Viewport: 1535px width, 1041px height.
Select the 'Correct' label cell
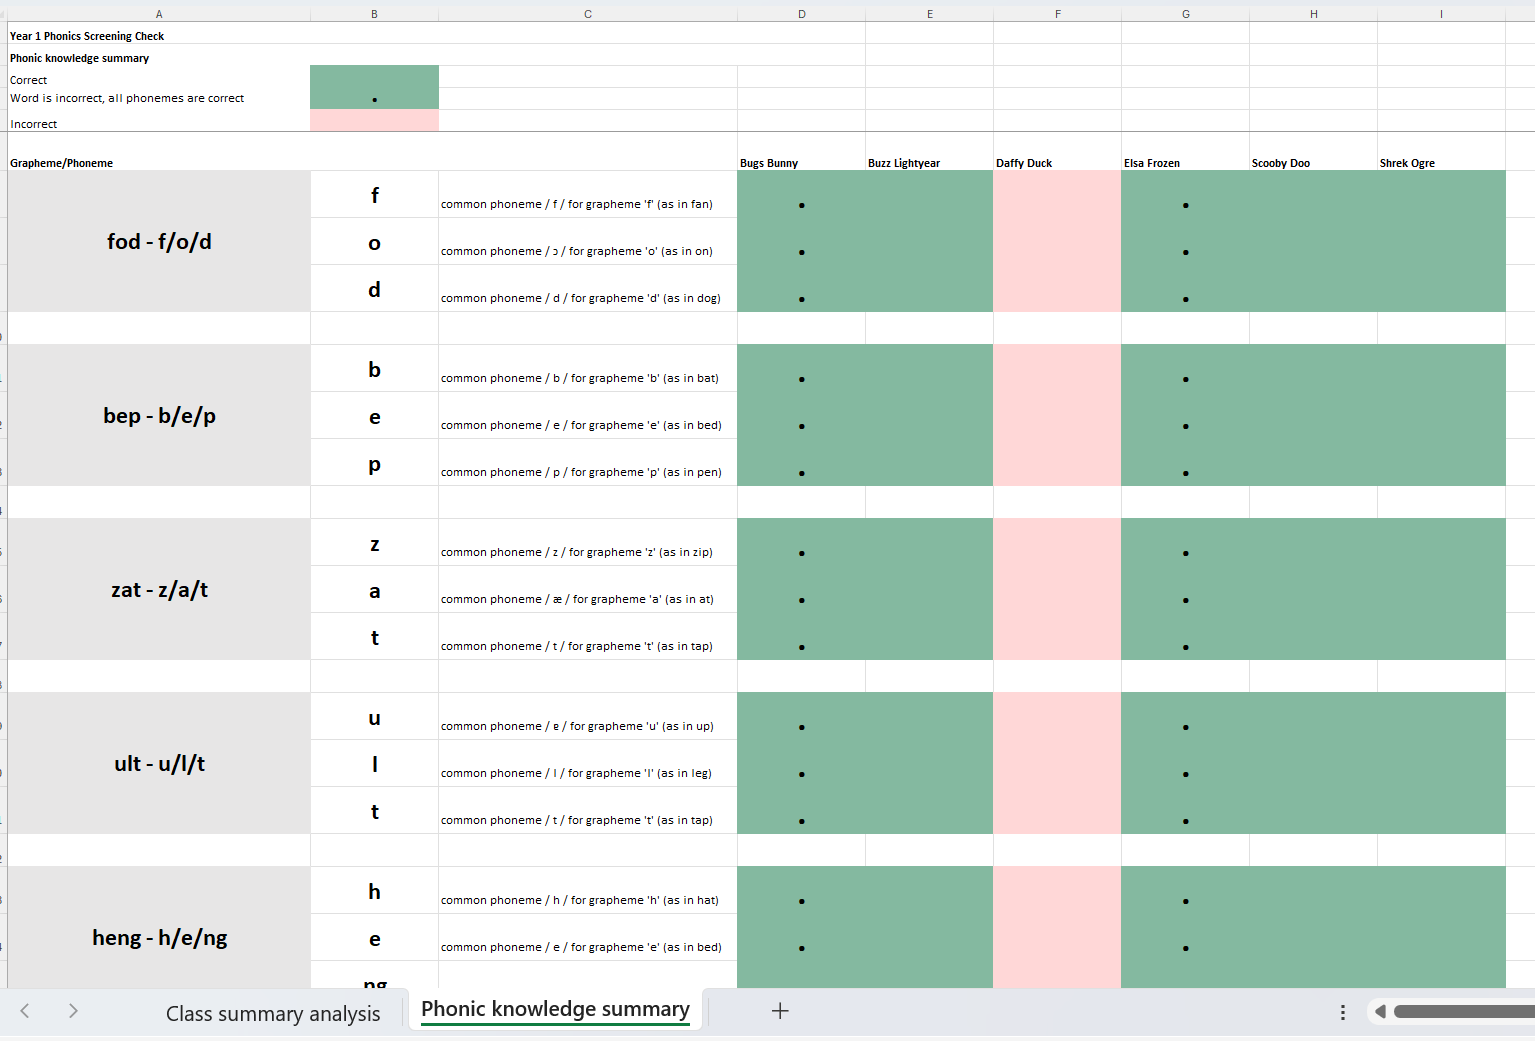coord(159,77)
